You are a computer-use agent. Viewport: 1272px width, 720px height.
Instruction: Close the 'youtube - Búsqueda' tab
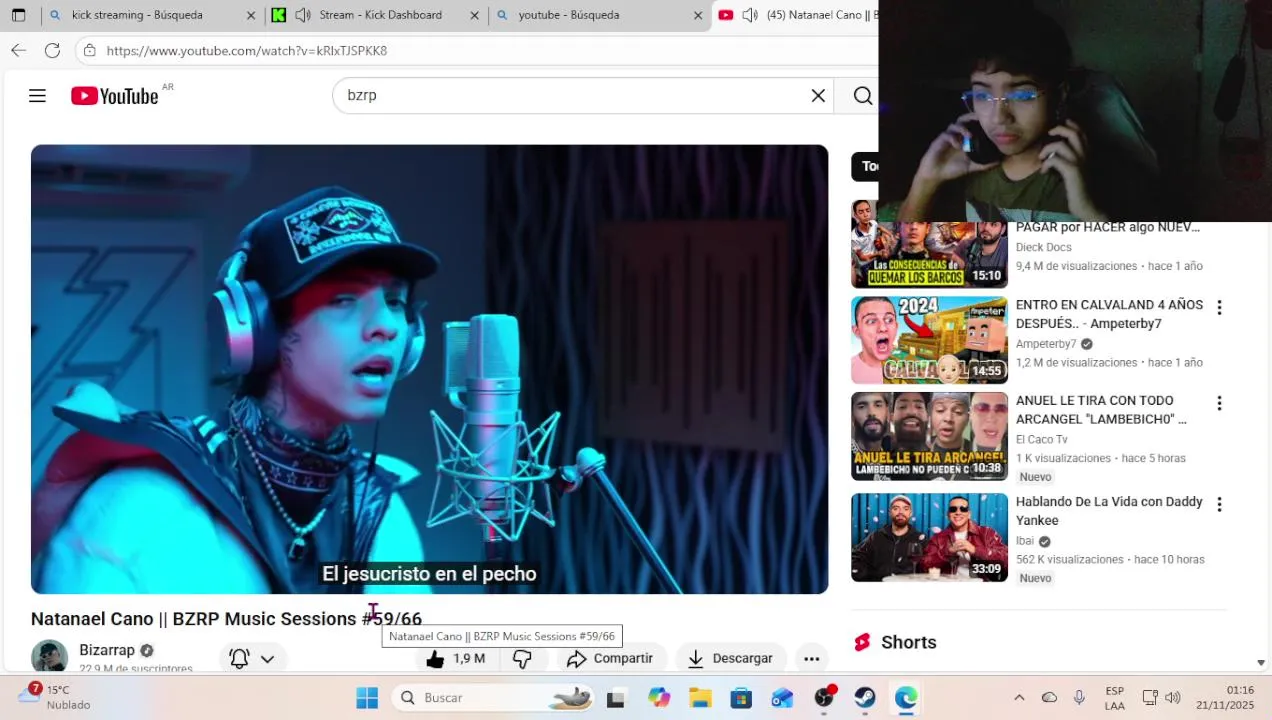click(698, 15)
